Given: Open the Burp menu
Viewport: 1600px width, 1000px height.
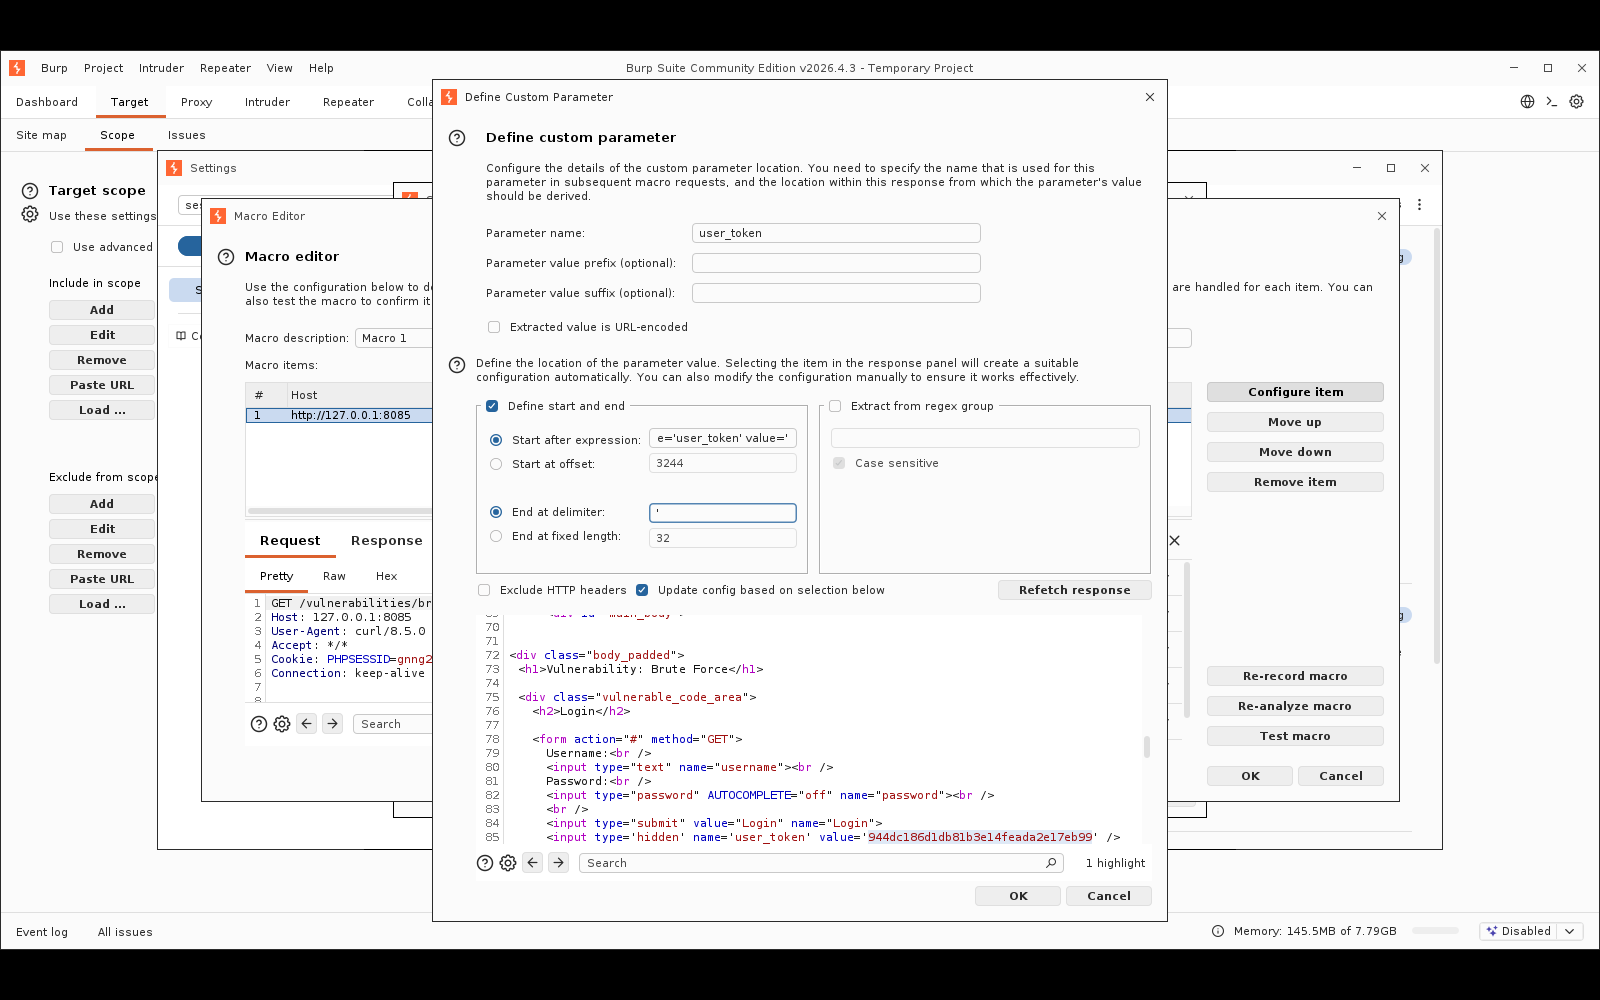Looking at the screenshot, I should point(54,68).
